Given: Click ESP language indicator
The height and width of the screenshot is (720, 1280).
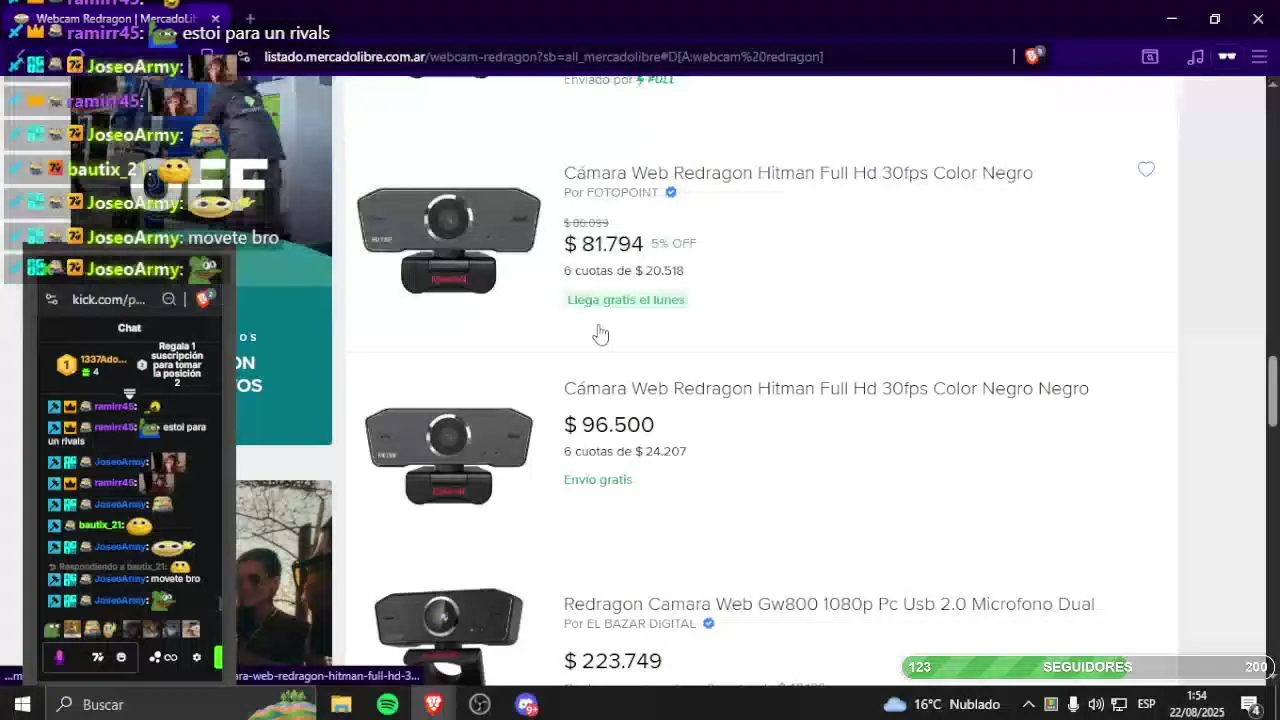Looking at the screenshot, I should coord(1146,704).
